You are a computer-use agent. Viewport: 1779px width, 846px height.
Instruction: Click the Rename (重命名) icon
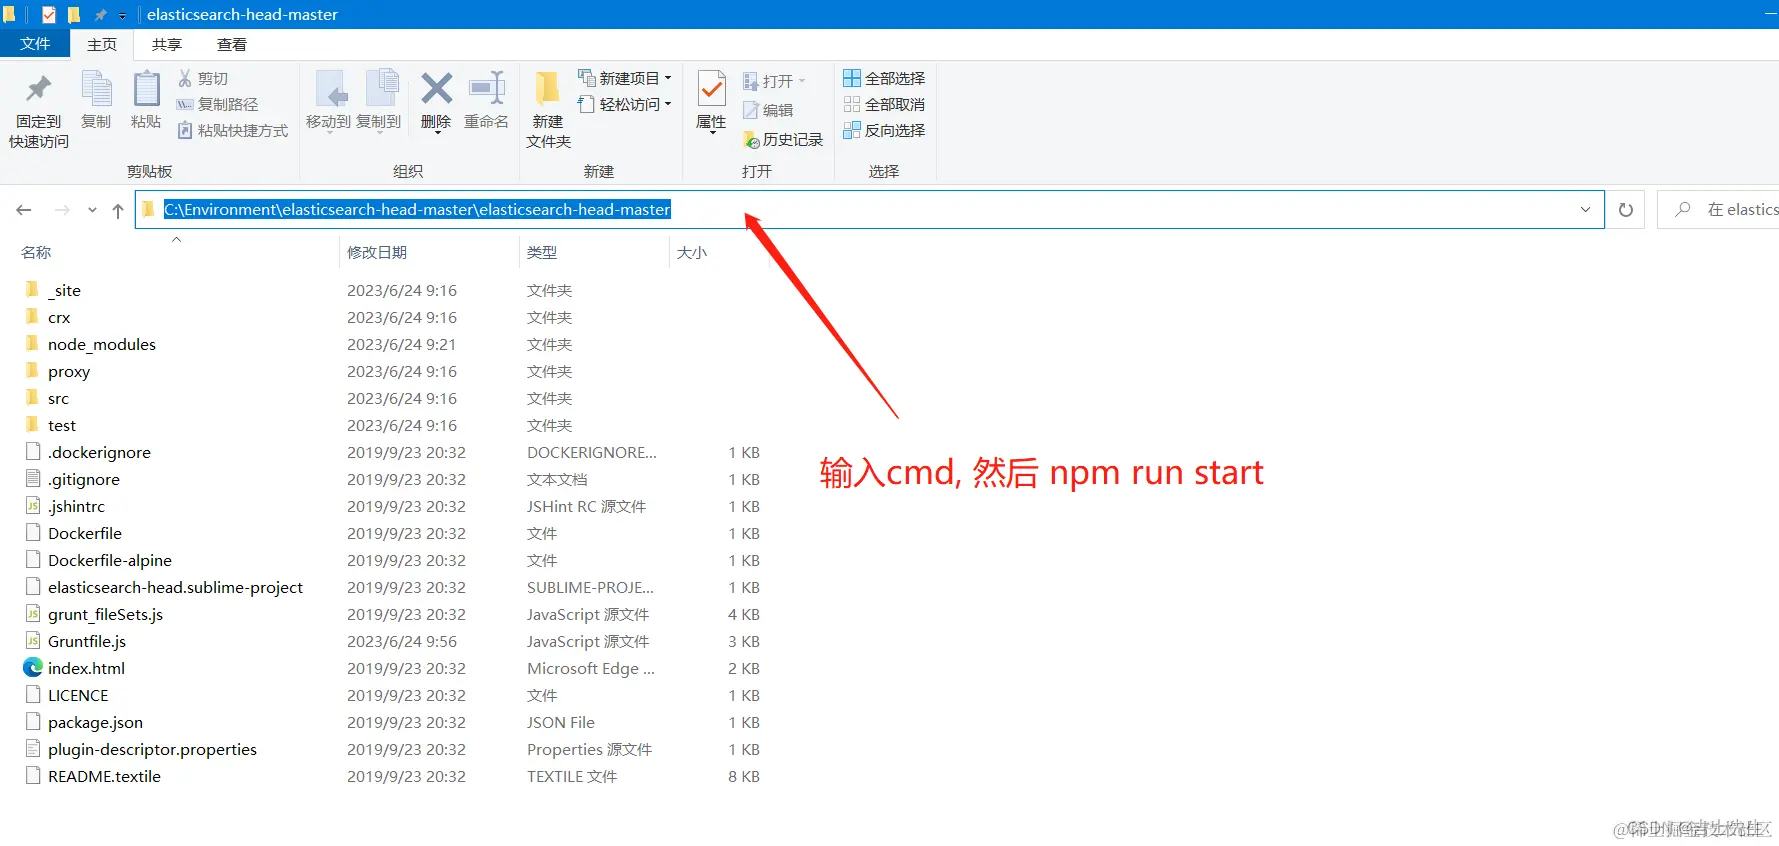coord(487,88)
